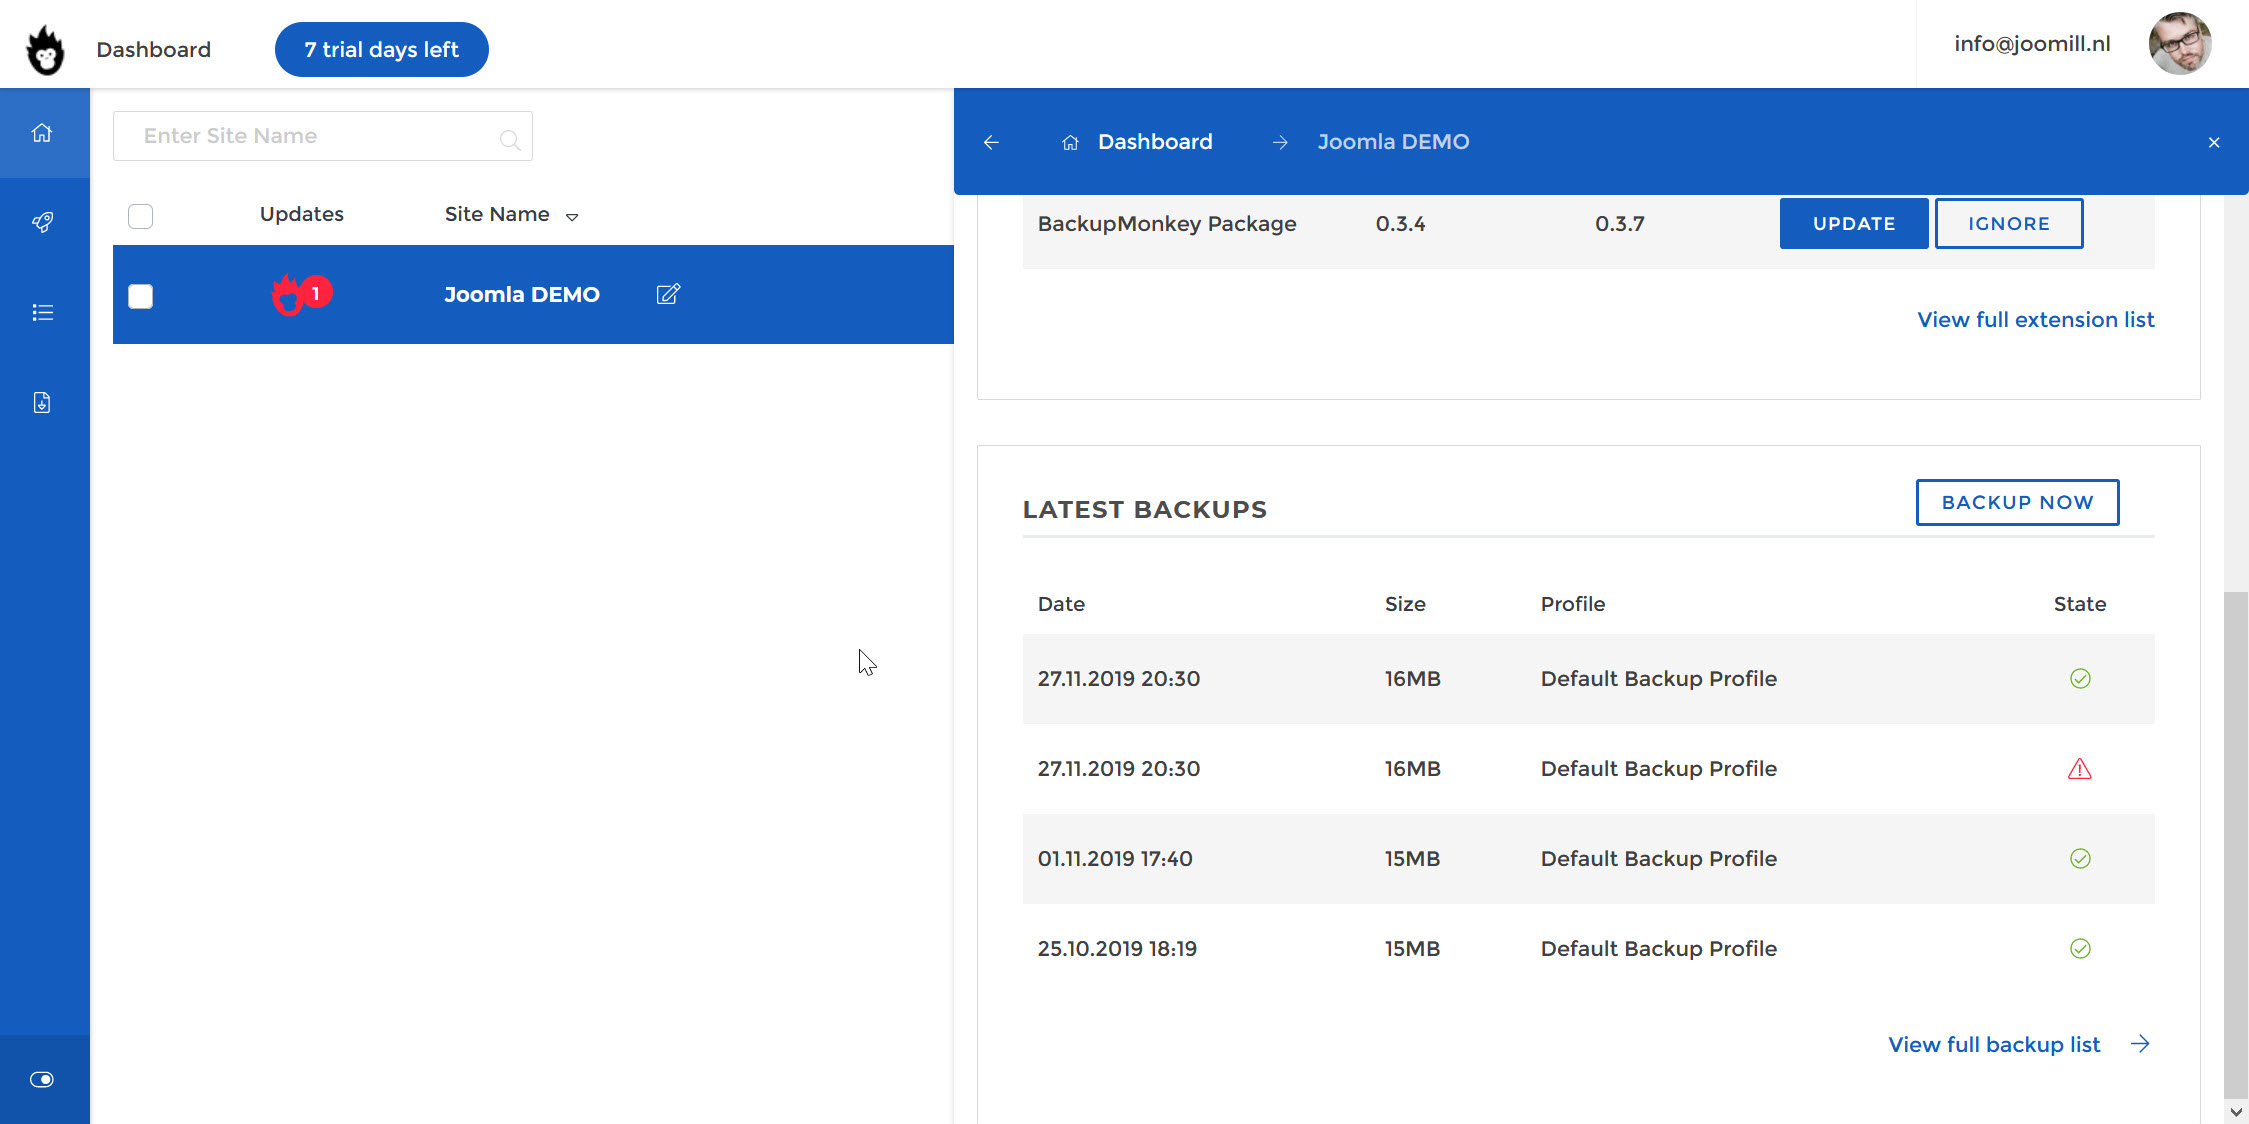The image size is (2249, 1124).
Task: Click the Enter Site Name field
Action: (310, 136)
